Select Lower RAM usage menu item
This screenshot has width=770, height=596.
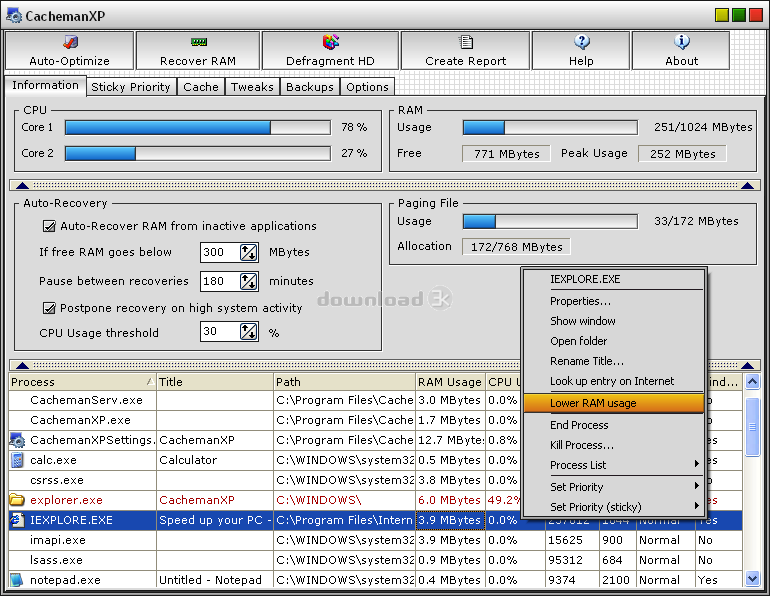(x=614, y=403)
